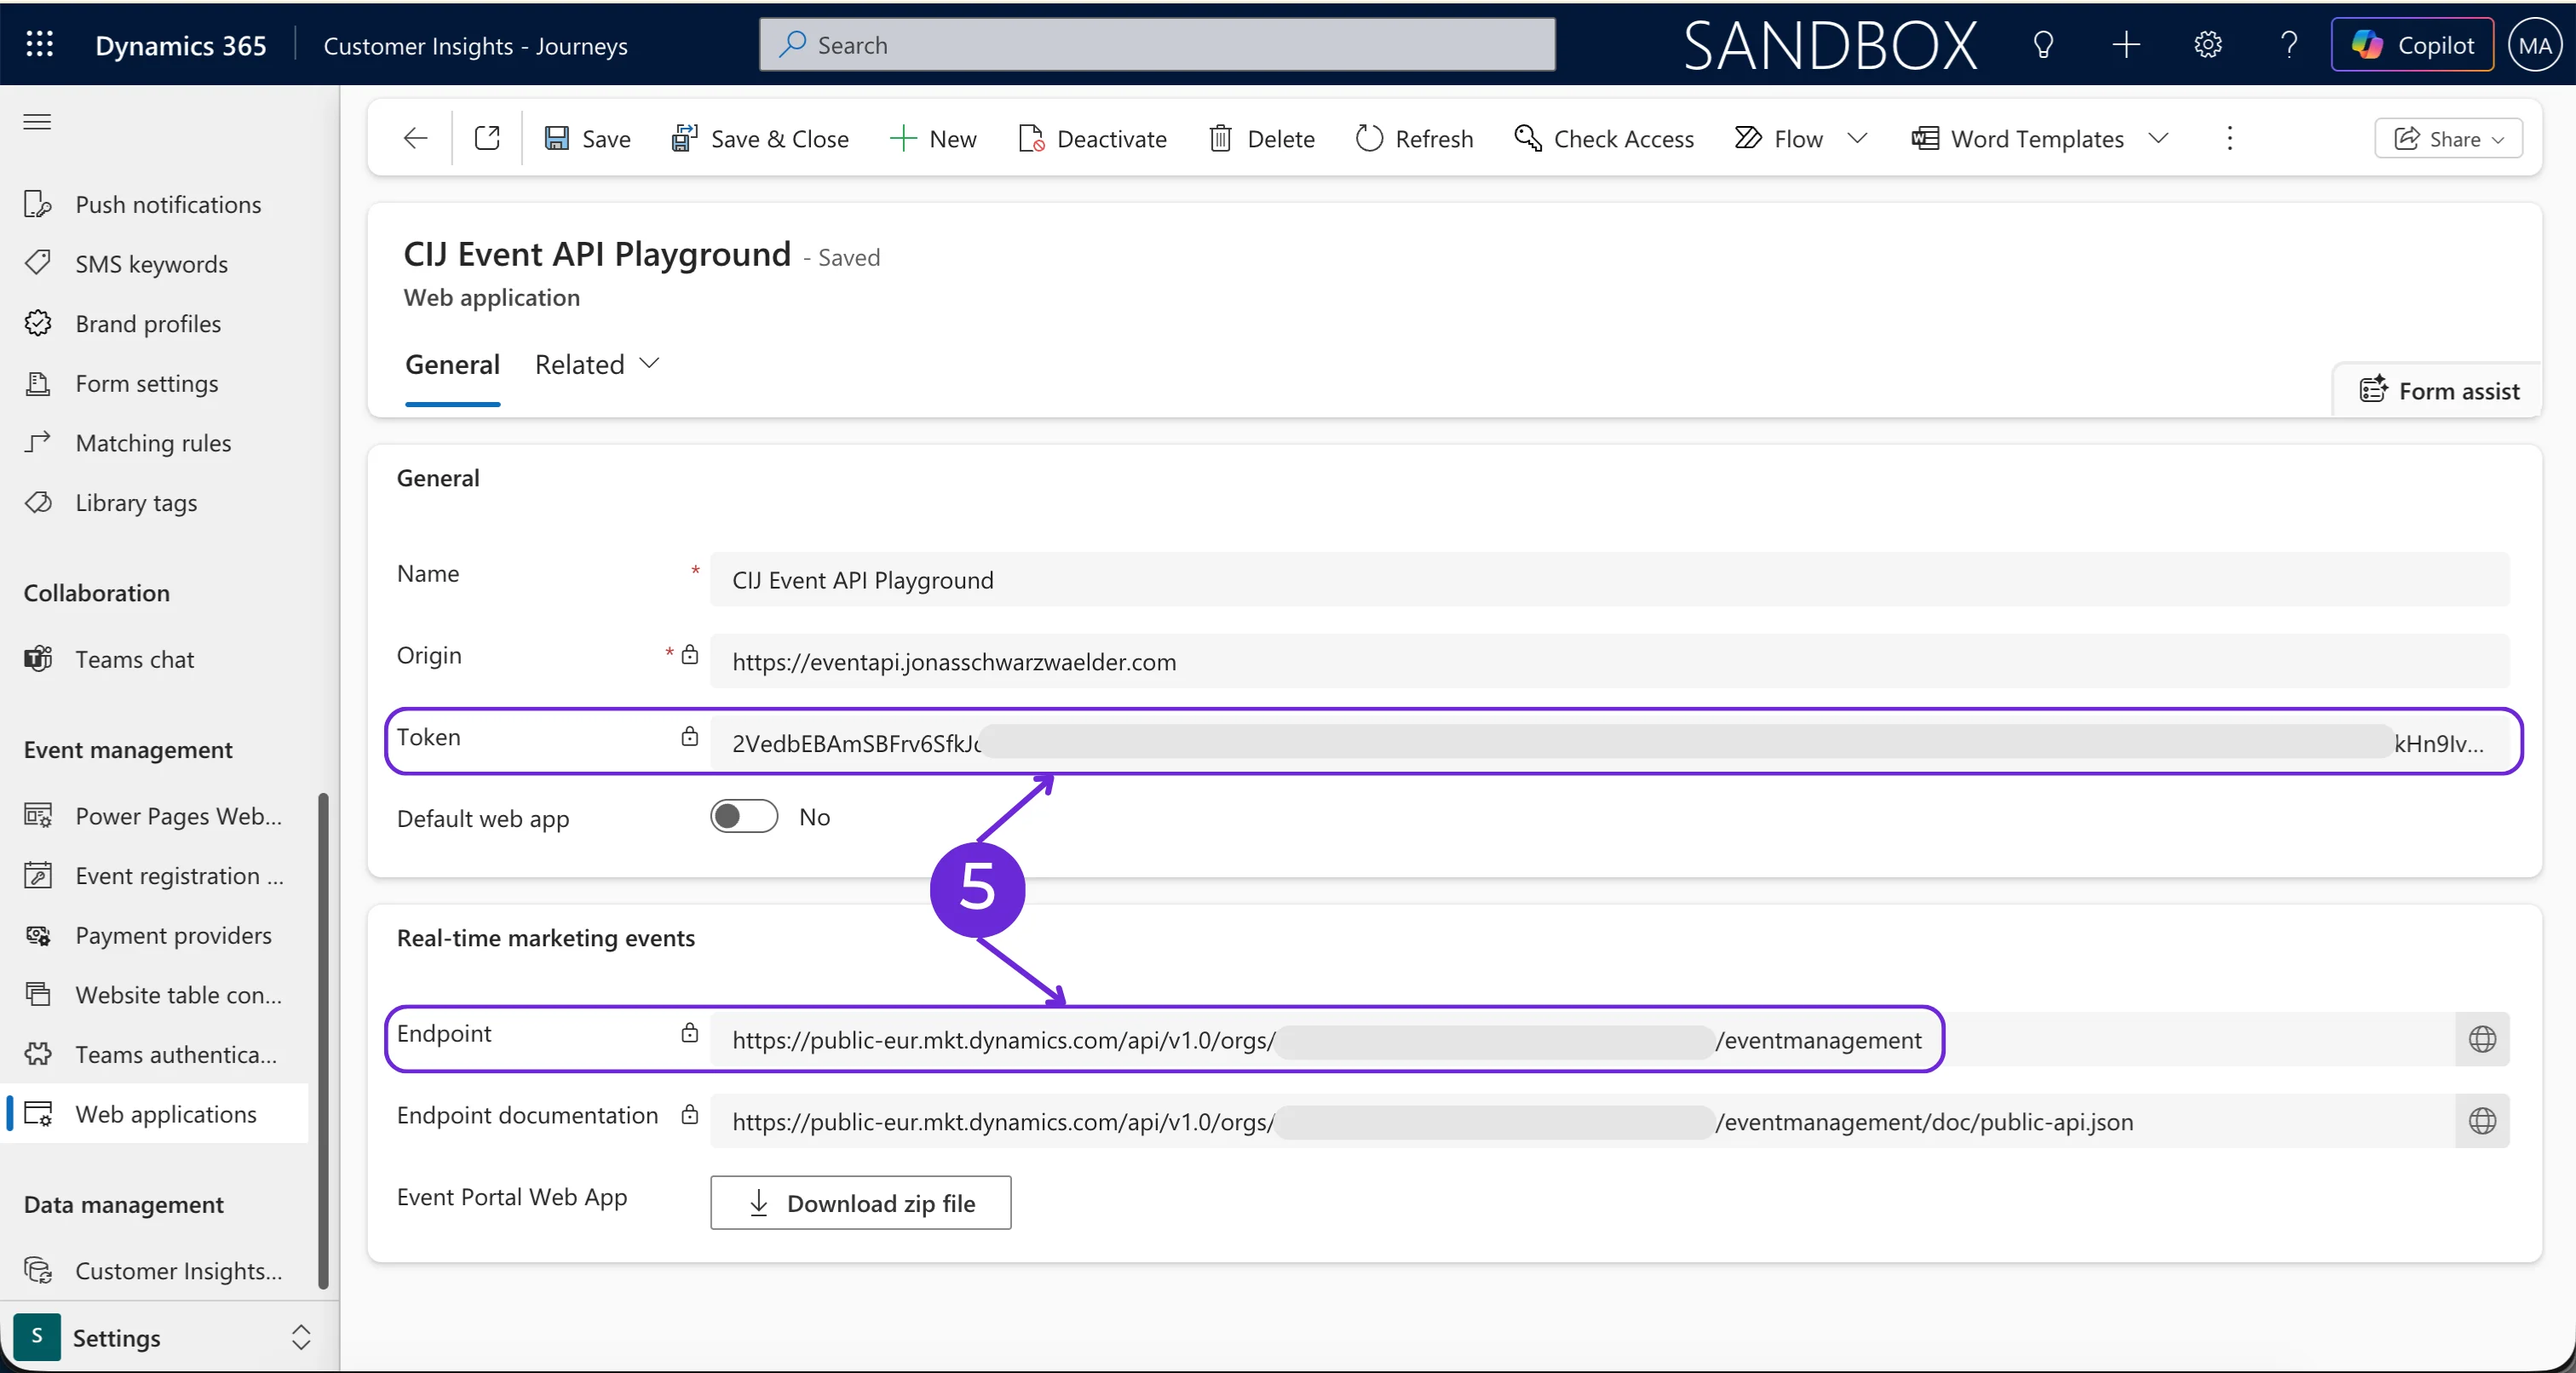Open Library tags in the sidebar
Screen dimensions: 2576x1373
tap(155, 503)
